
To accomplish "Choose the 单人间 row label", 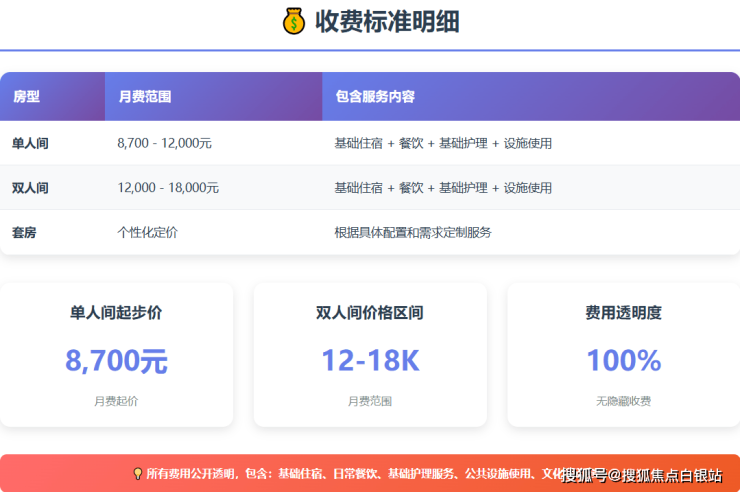I will 30,143.
